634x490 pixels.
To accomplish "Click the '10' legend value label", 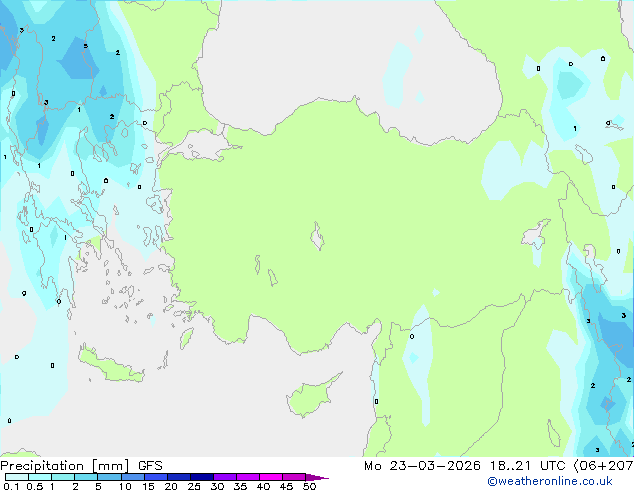I will click(x=125, y=486).
